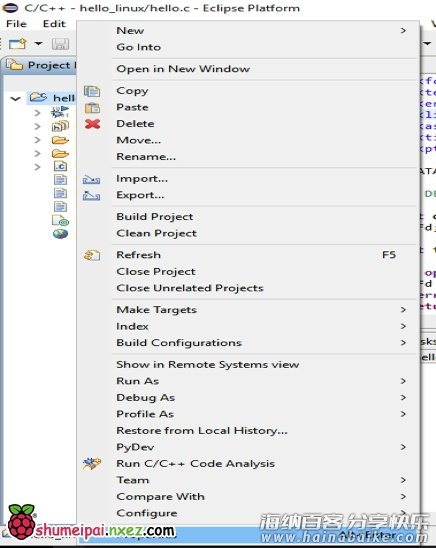Choose Refresh F5 entry
The width and height of the screenshot is (436, 548).
tap(248, 255)
